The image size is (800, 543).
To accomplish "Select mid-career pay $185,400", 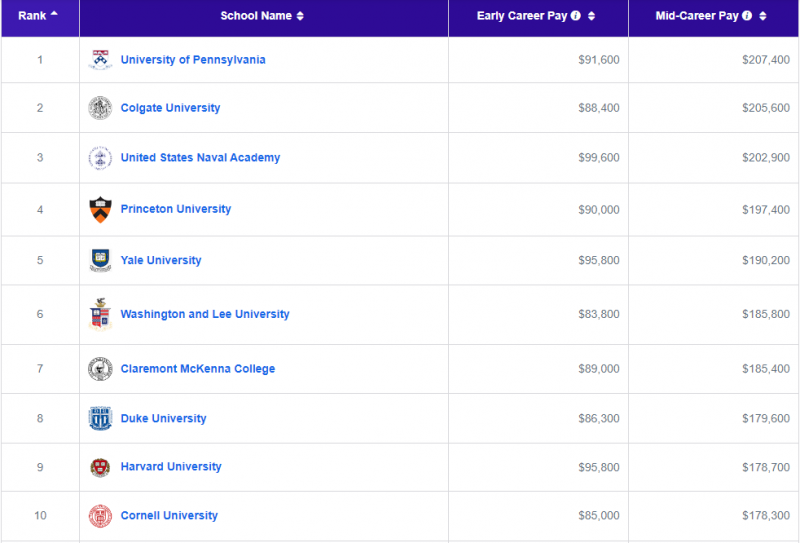I will pos(766,369).
